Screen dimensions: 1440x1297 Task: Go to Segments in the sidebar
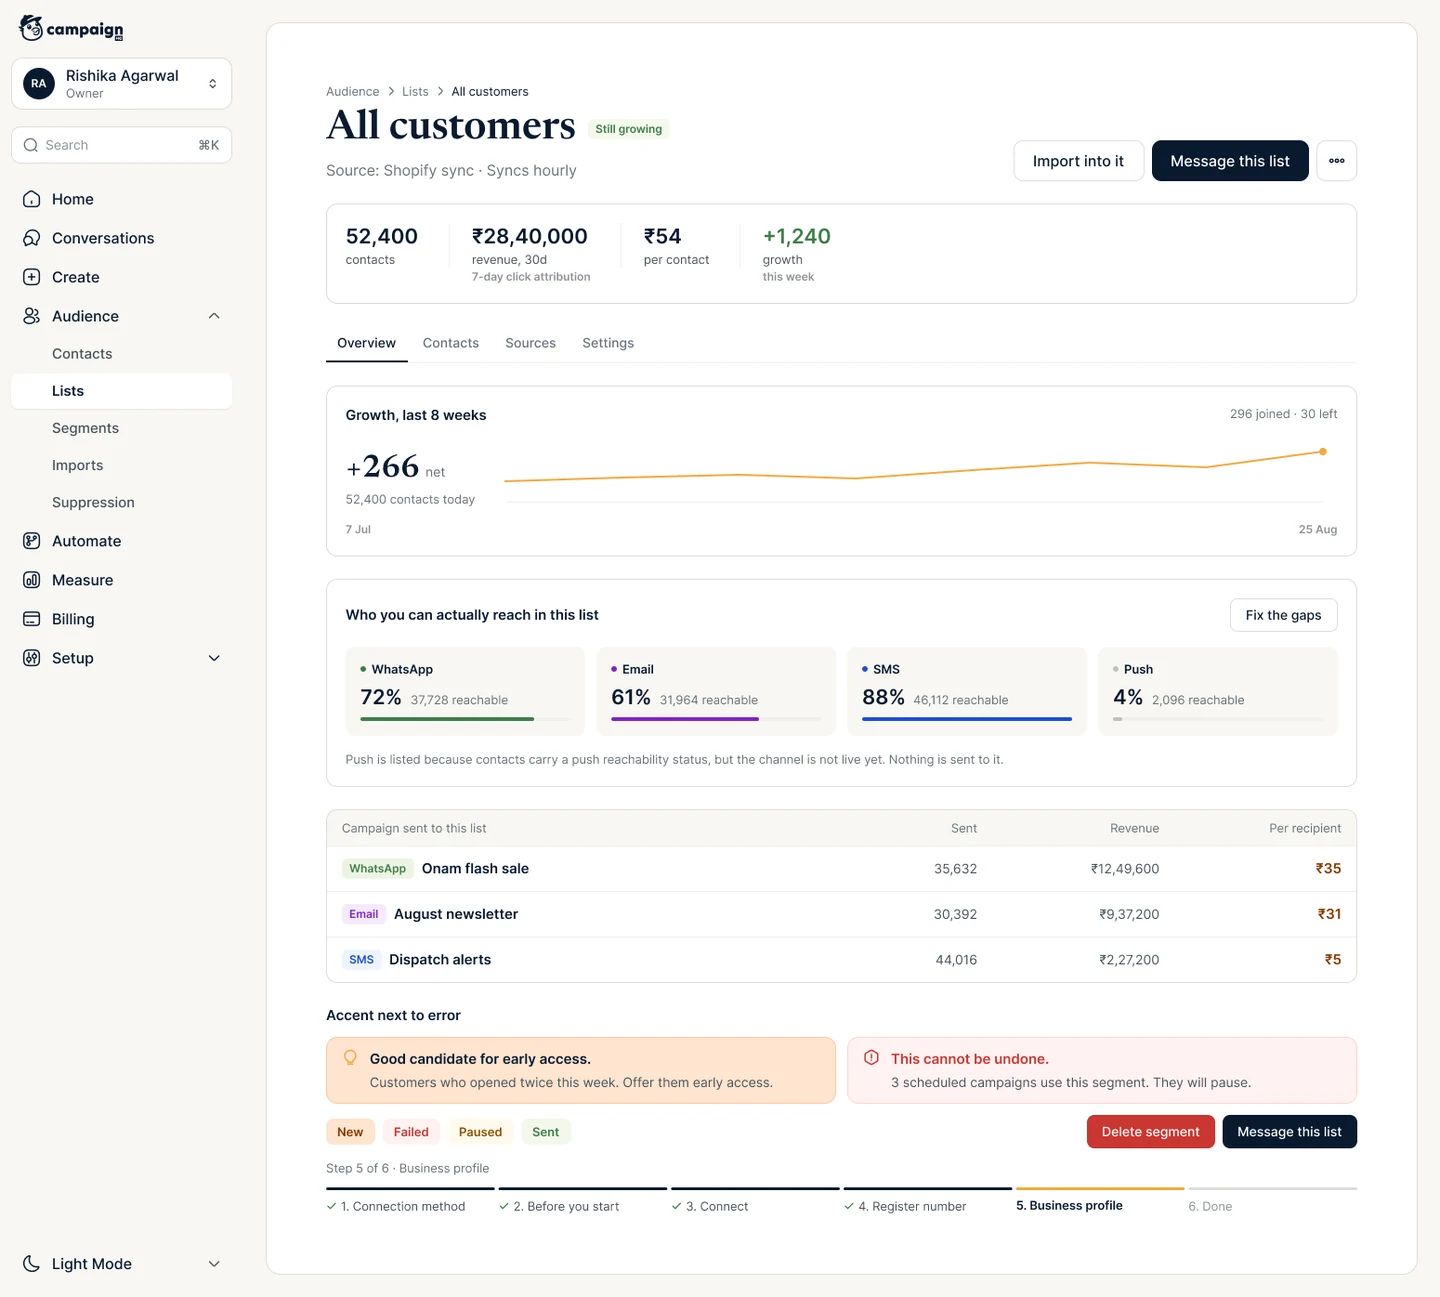click(x=122, y=428)
